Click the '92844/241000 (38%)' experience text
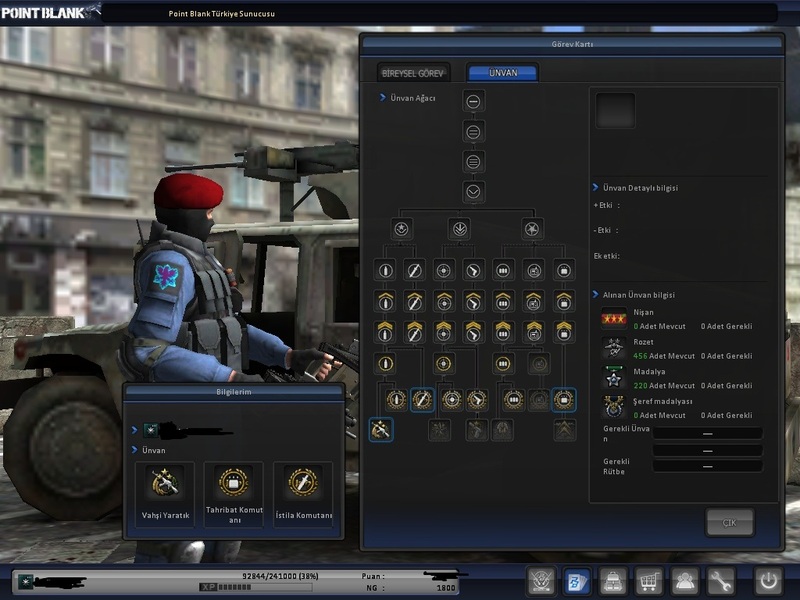The height and width of the screenshot is (600, 800). click(280, 576)
